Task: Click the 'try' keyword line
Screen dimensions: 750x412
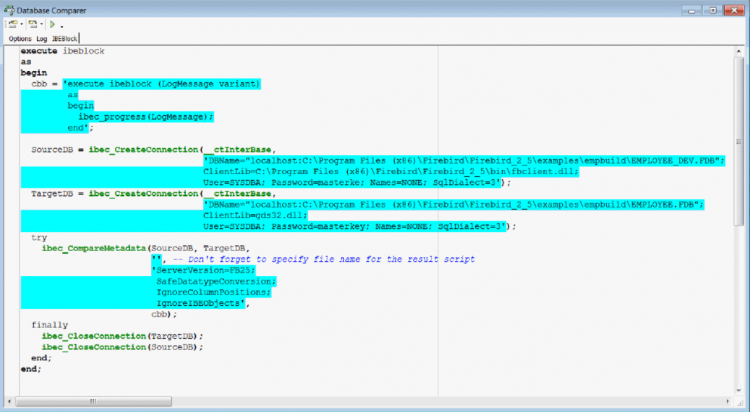Action: (x=39, y=237)
